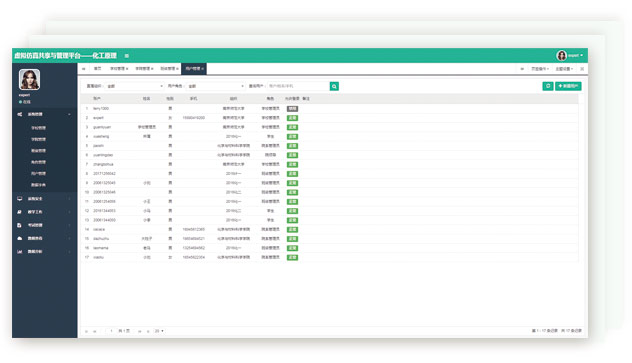This screenshot has width=632, height=363.
Task: Open the user role filter dropdown
Action: [x=216, y=86]
